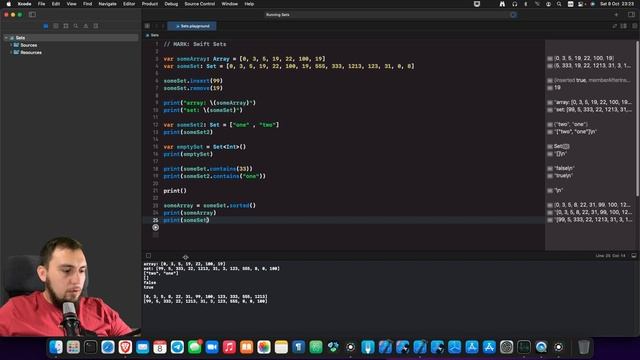The width and height of the screenshot is (640, 360).
Task: Open Safari from the Dock
Action: (108, 347)
